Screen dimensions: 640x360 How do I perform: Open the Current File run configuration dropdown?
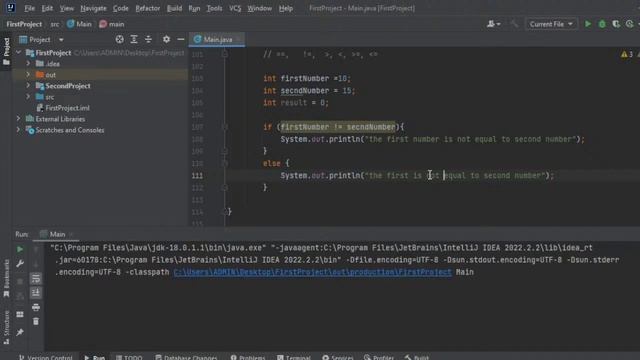(551, 24)
